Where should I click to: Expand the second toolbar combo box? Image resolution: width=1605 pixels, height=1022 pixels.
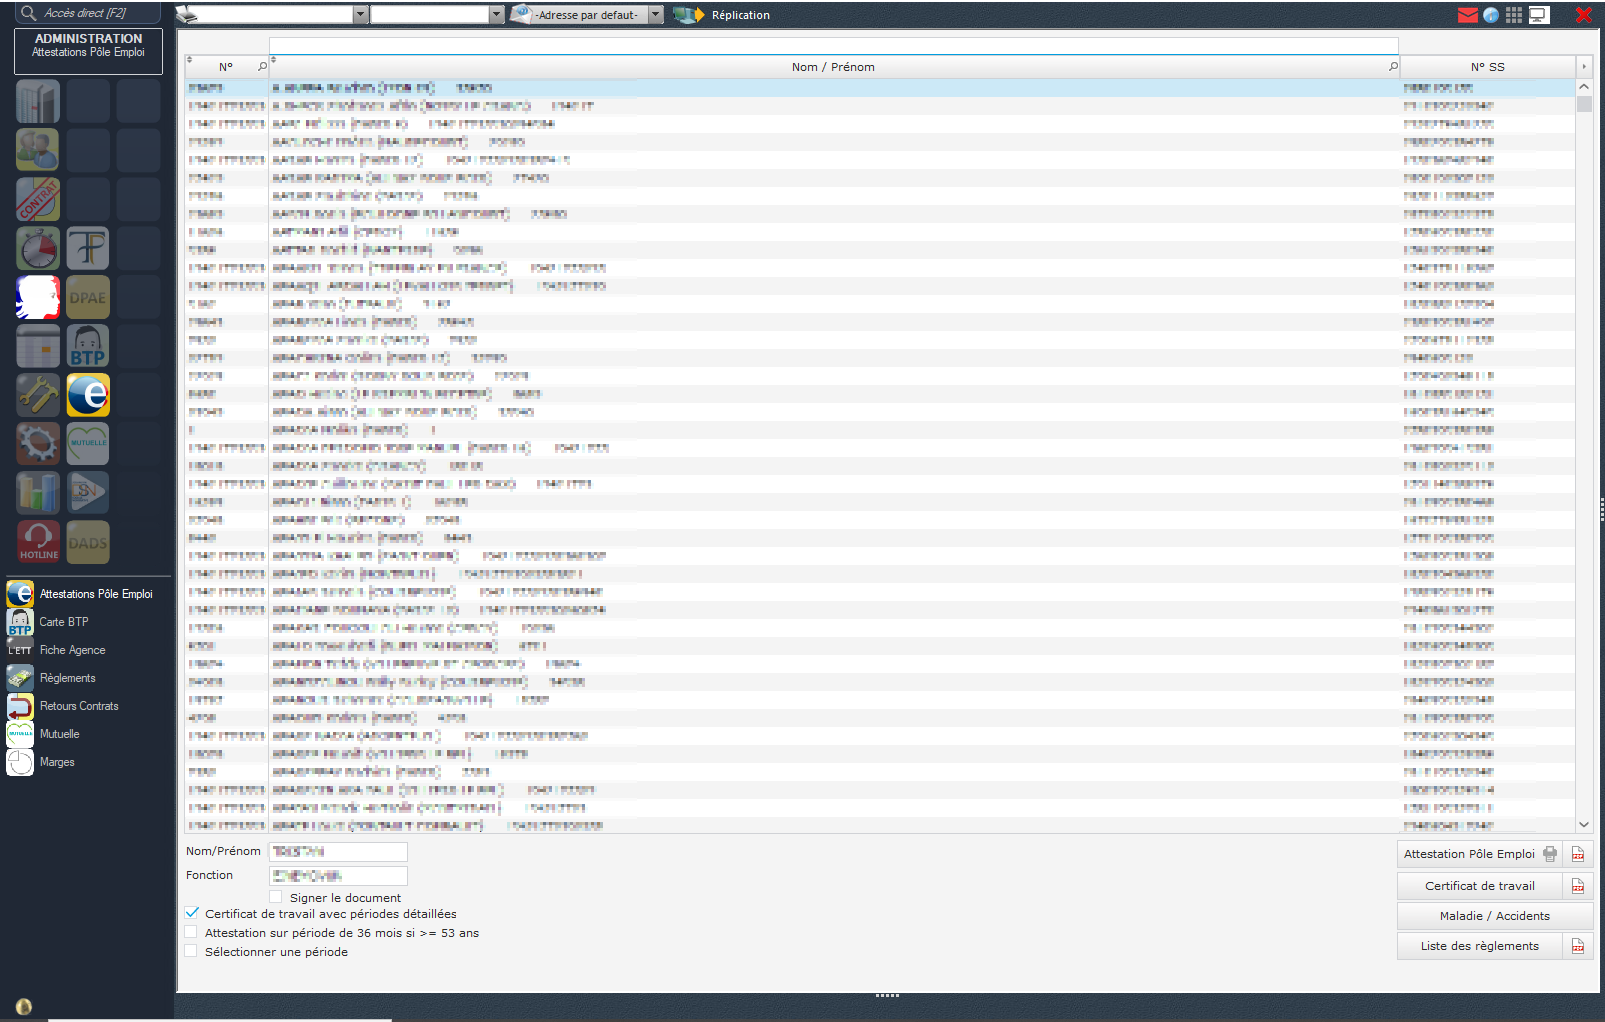pyautogui.click(x=496, y=15)
